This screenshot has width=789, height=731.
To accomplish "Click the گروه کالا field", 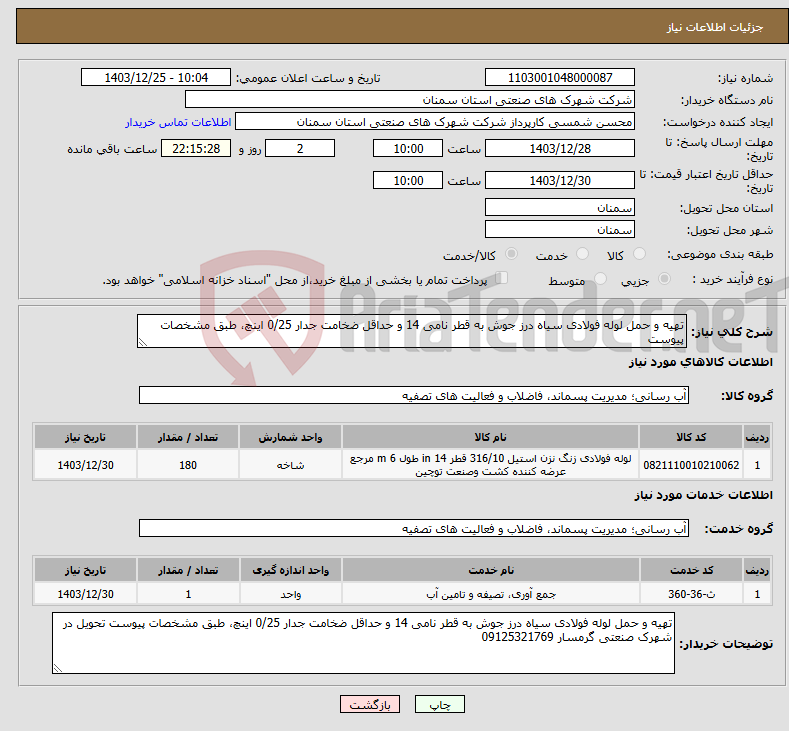I will 414,395.
